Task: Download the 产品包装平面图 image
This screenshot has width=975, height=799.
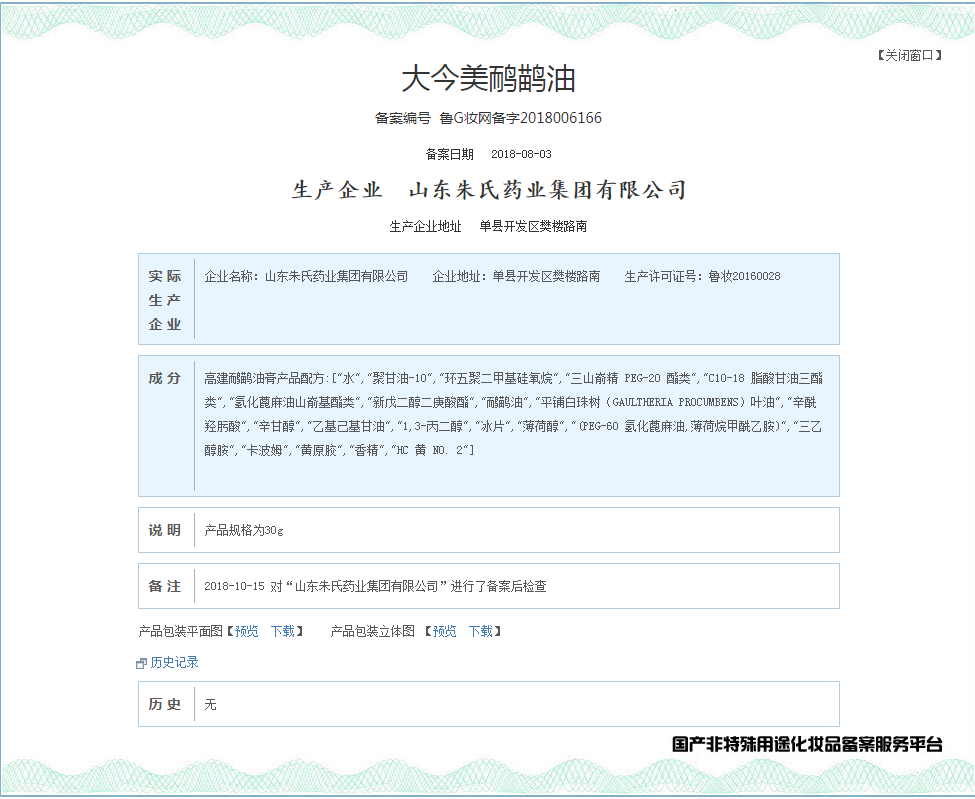Action: tap(283, 632)
